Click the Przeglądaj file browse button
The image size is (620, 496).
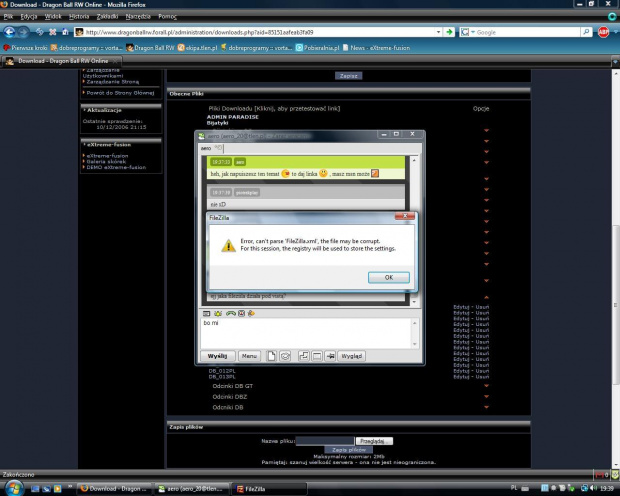pos(374,441)
